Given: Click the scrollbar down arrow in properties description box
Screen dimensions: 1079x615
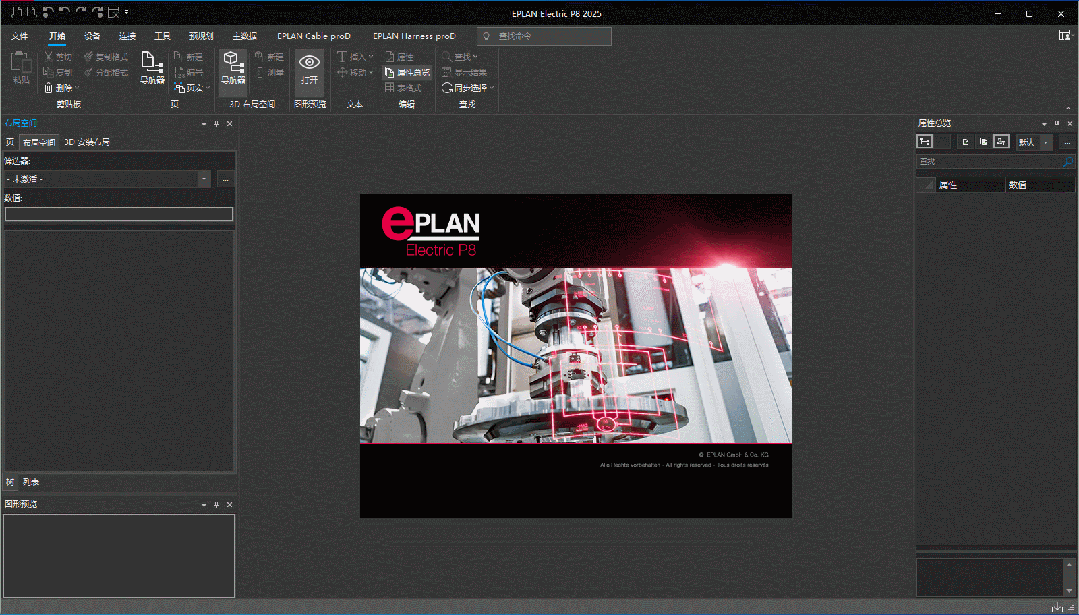Looking at the screenshot, I should click(1069, 590).
